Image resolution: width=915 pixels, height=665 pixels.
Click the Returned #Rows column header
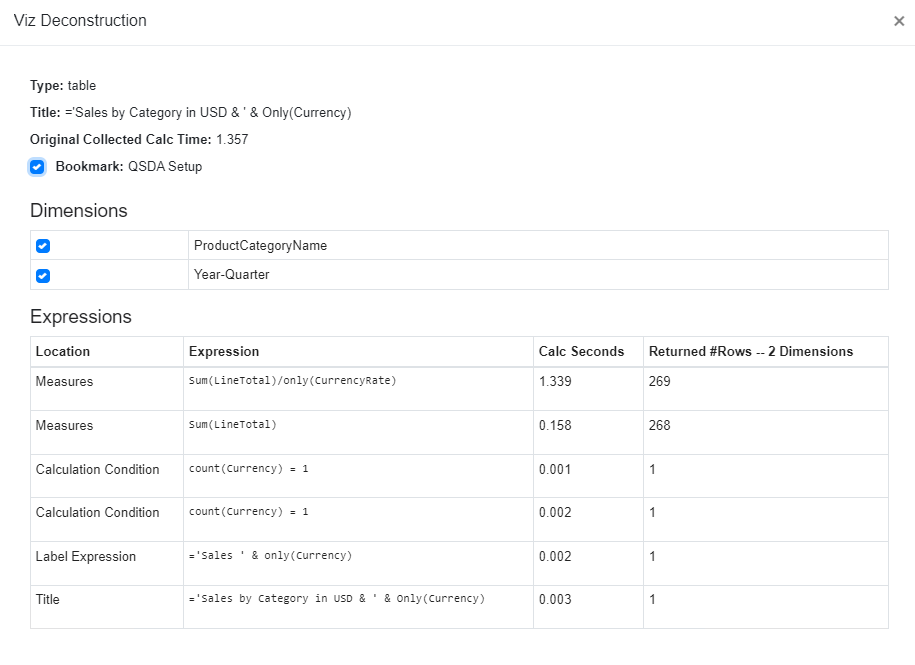pyautogui.click(x=751, y=352)
